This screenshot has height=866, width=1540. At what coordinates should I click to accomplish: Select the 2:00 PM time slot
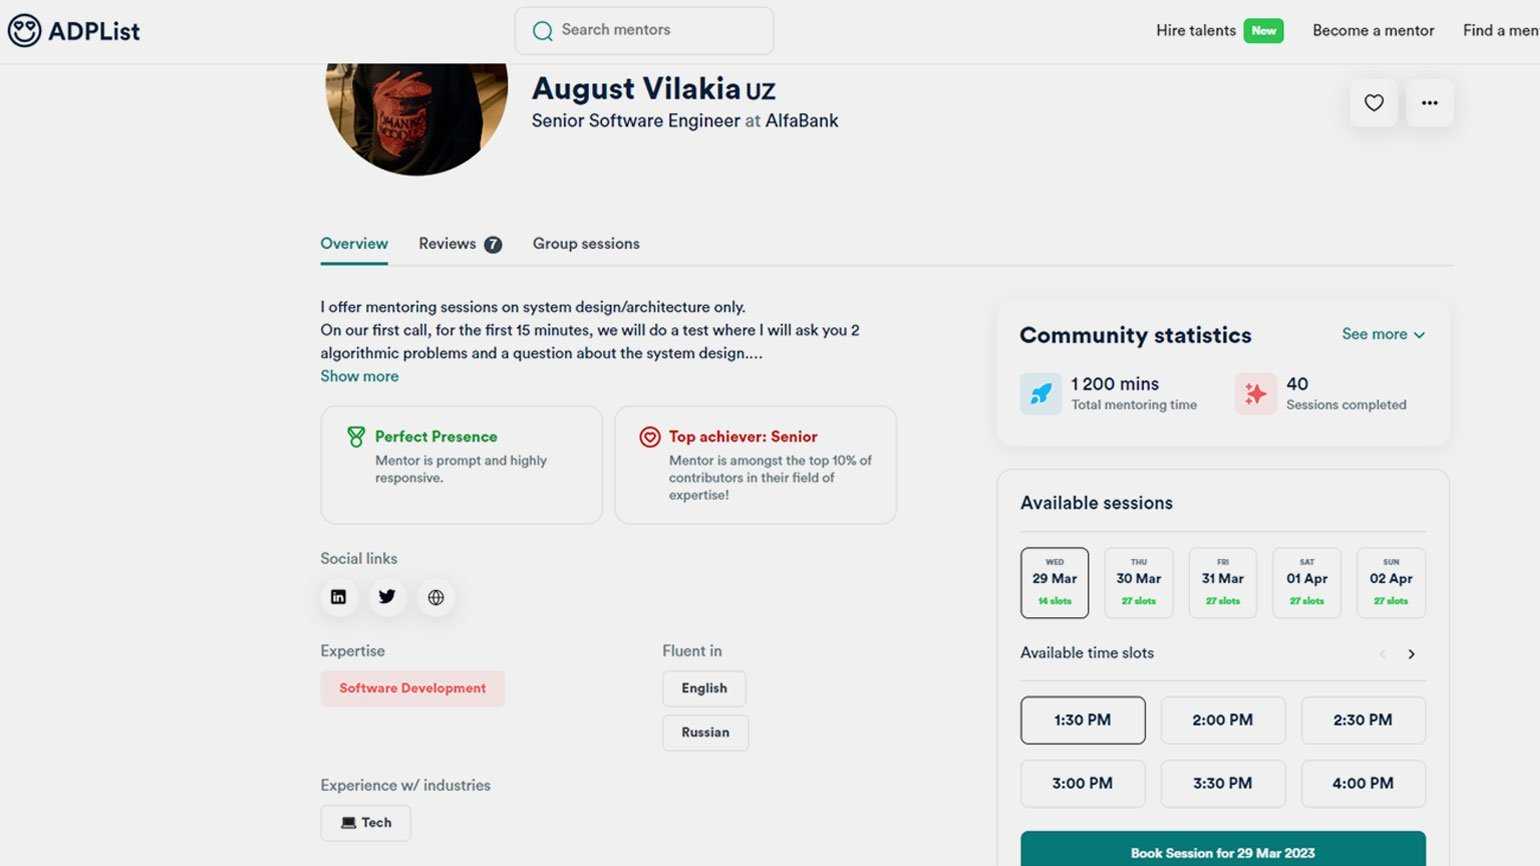tap(1222, 720)
